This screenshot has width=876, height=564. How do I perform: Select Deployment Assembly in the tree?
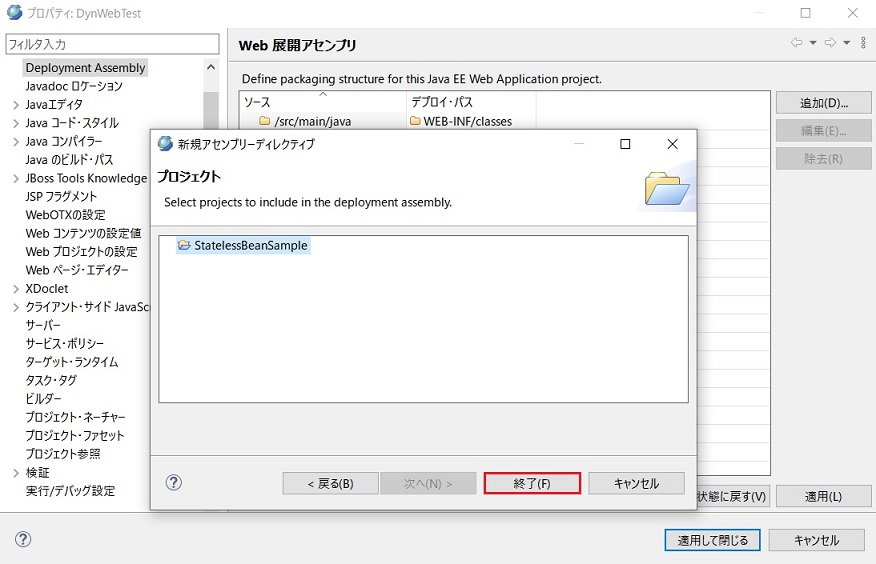[x=85, y=68]
